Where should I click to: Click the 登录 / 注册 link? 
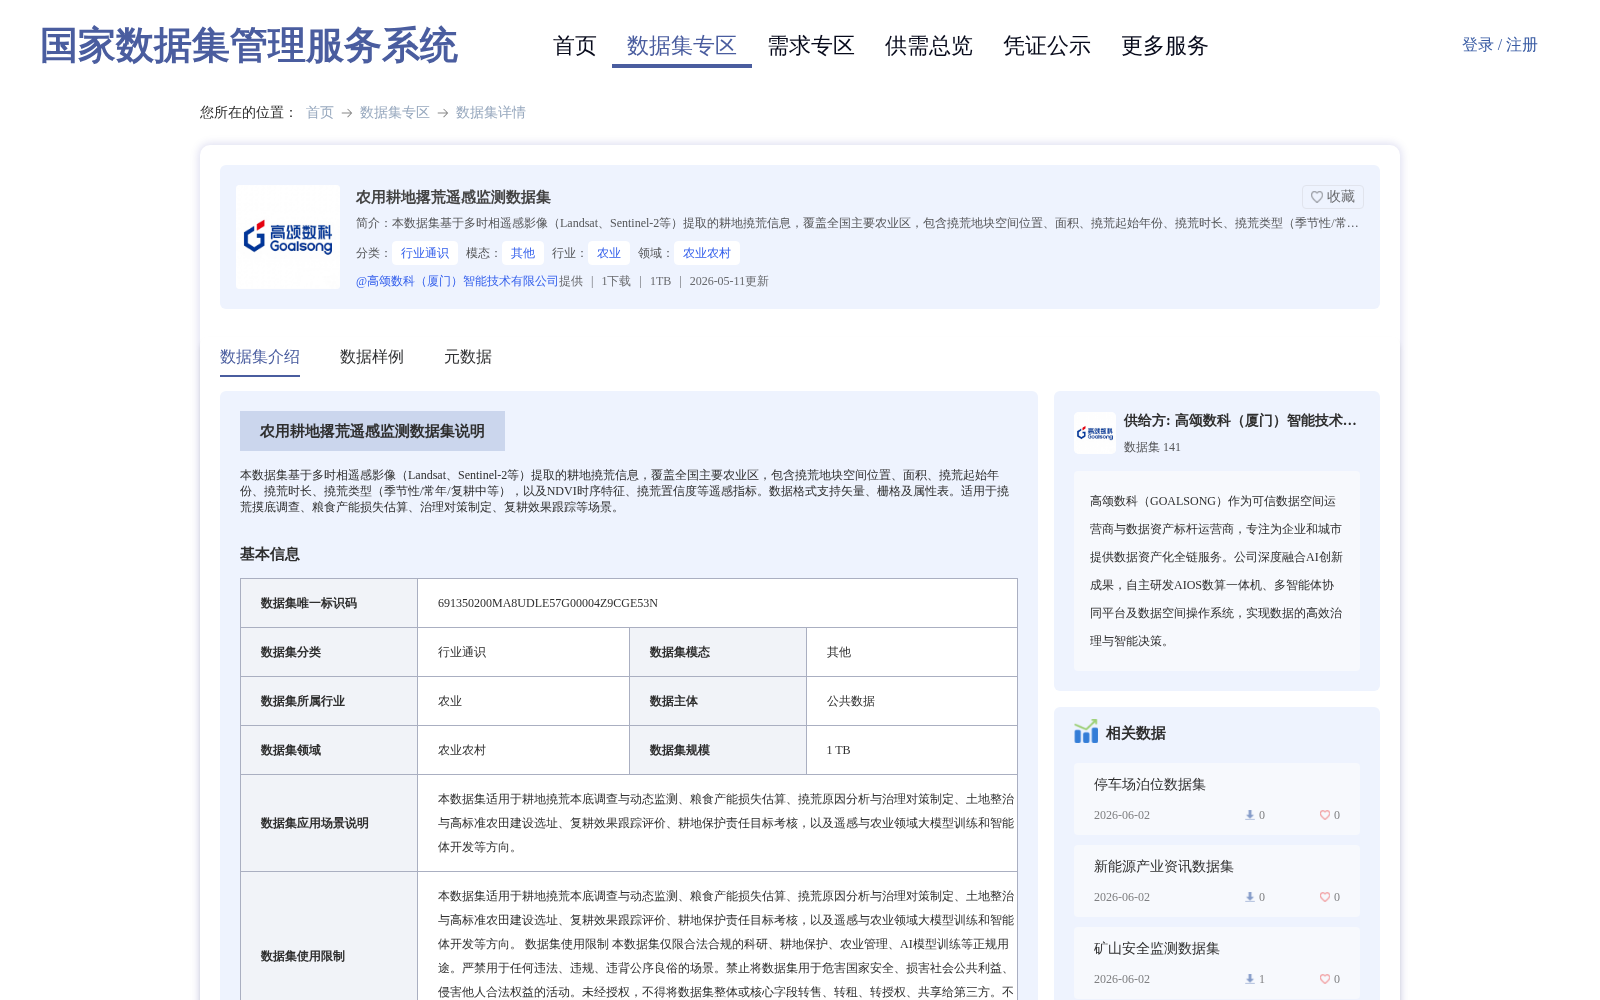click(1499, 45)
